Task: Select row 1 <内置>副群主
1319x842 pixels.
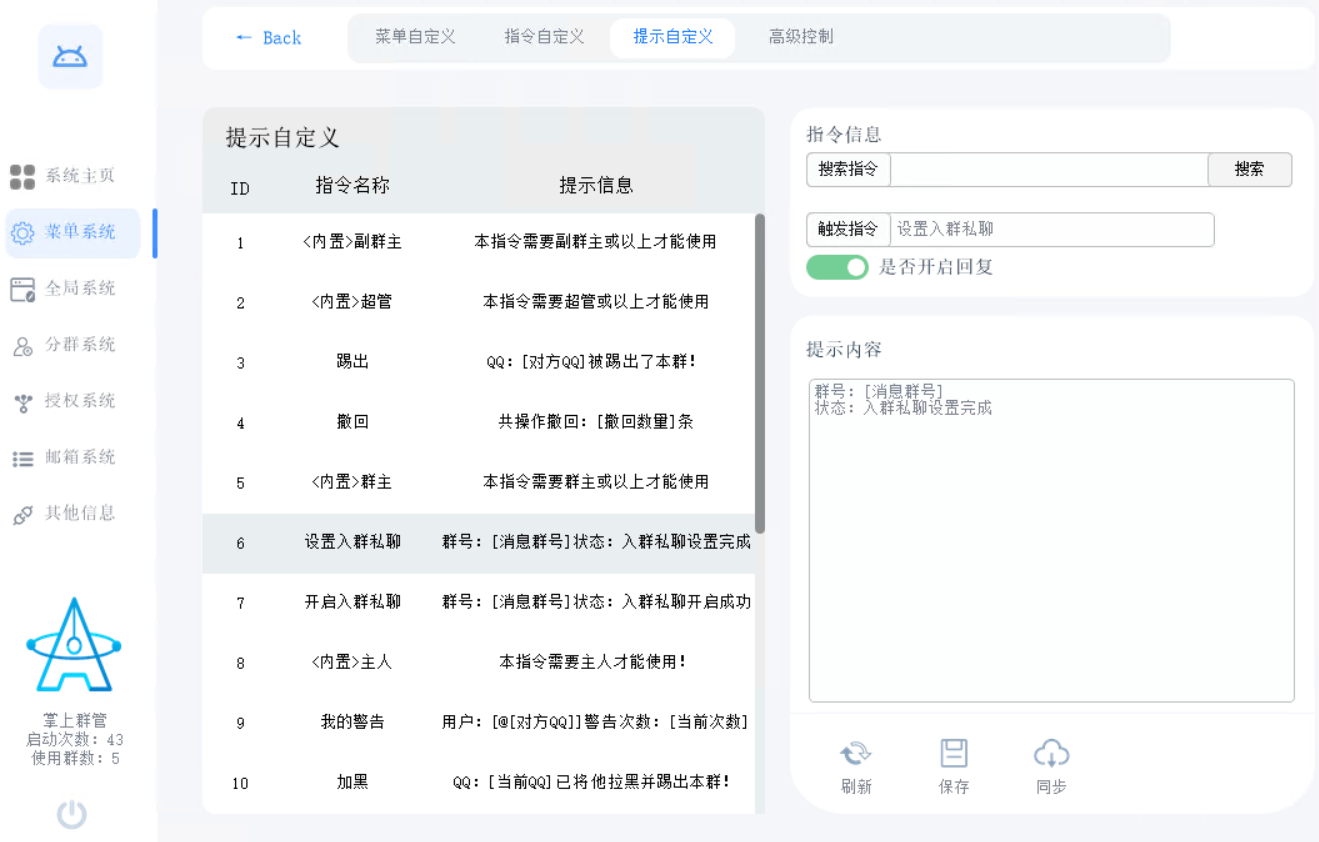Action: (478, 242)
